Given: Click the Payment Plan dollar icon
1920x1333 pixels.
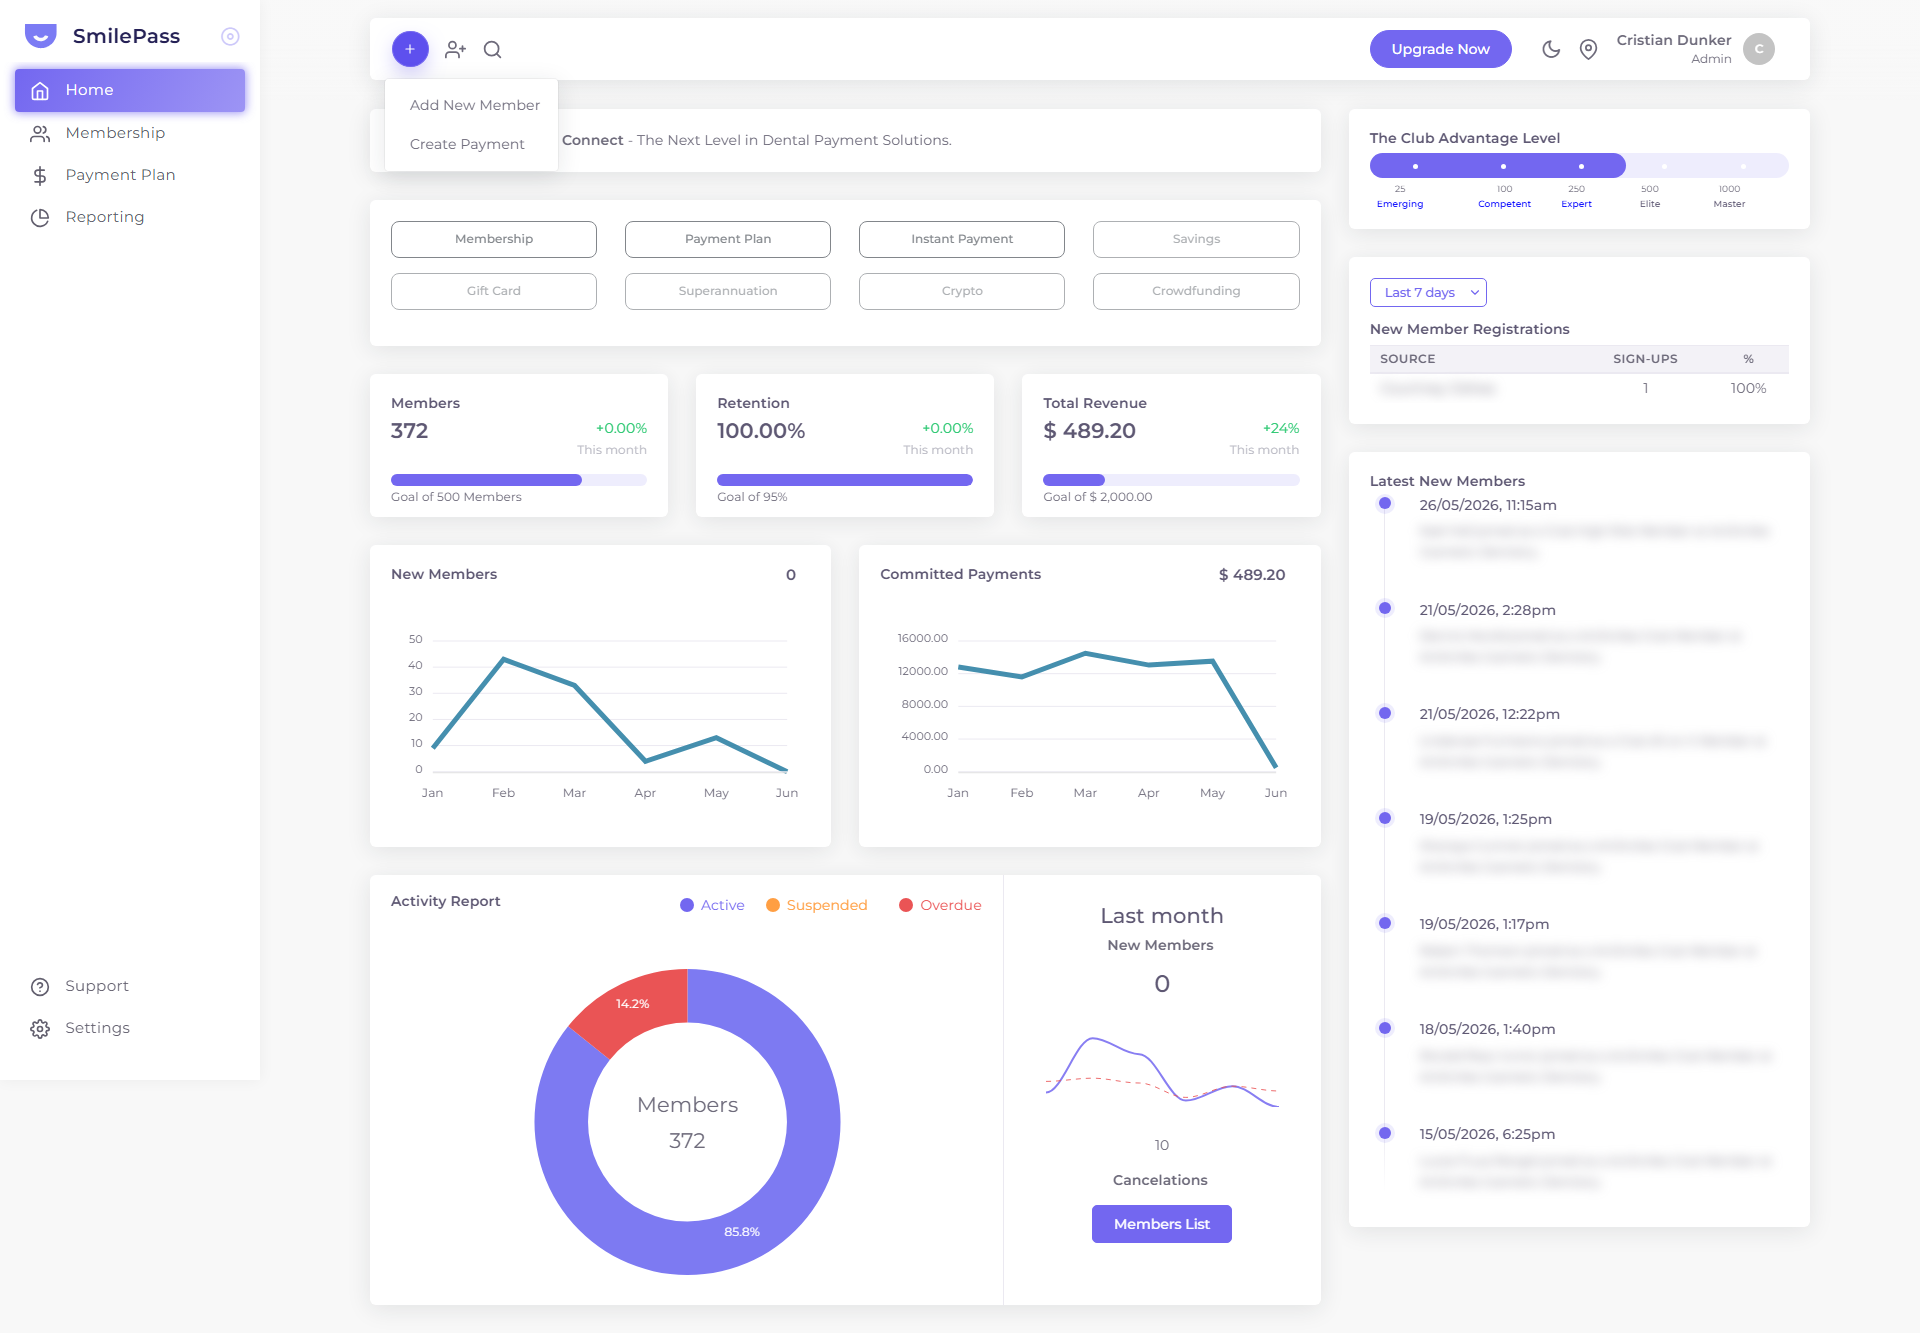Looking at the screenshot, I should pyautogui.click(x=40, y=176).
